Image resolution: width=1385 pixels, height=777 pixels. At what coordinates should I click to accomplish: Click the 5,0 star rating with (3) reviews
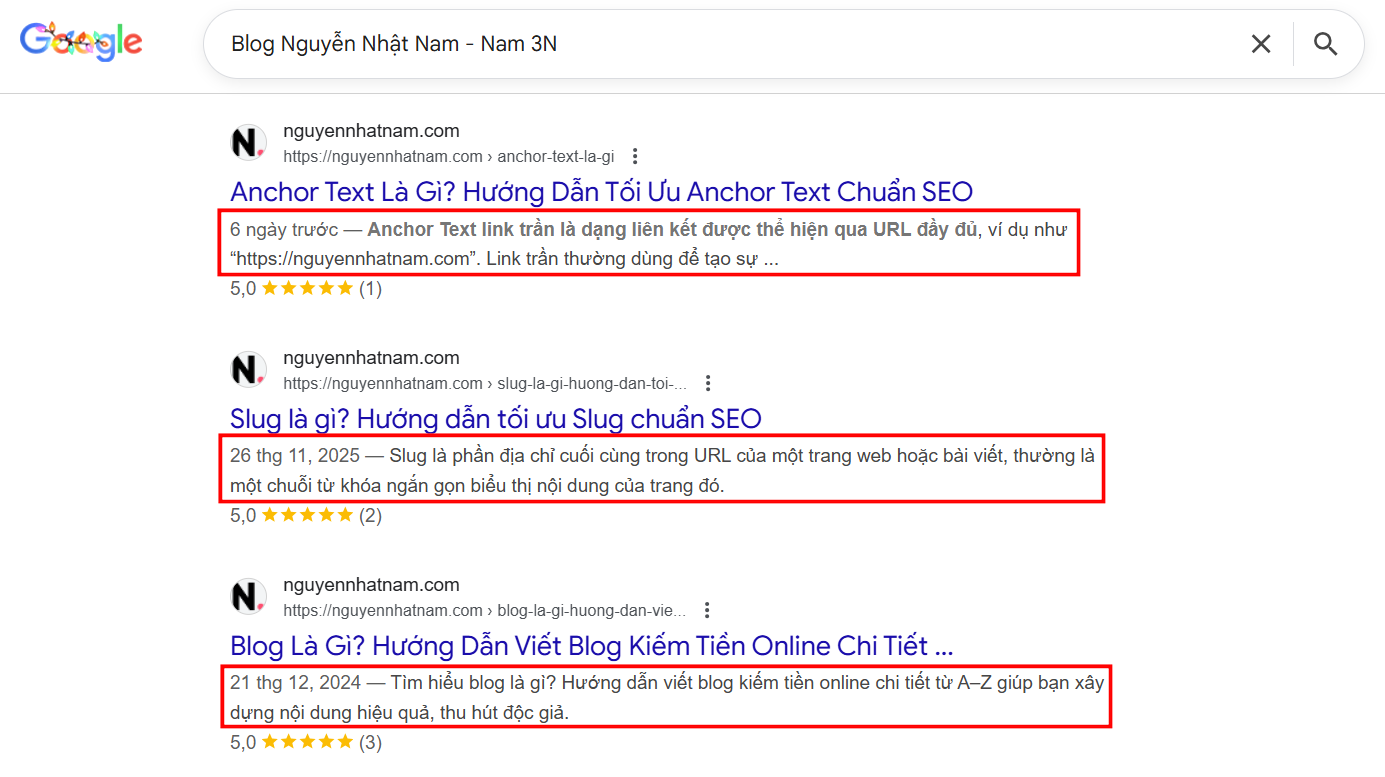[306, 743]
